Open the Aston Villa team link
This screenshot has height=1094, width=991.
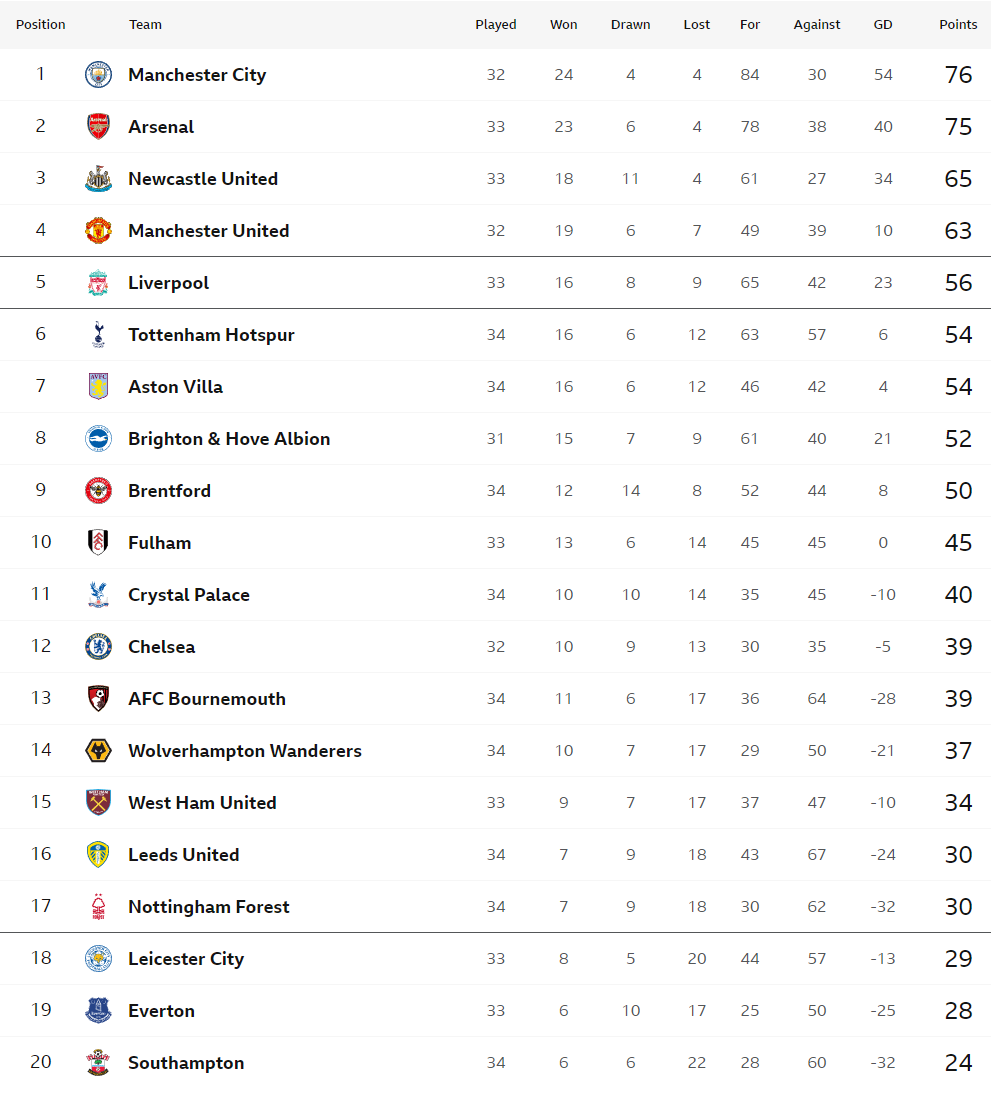(x=175, y=387)
